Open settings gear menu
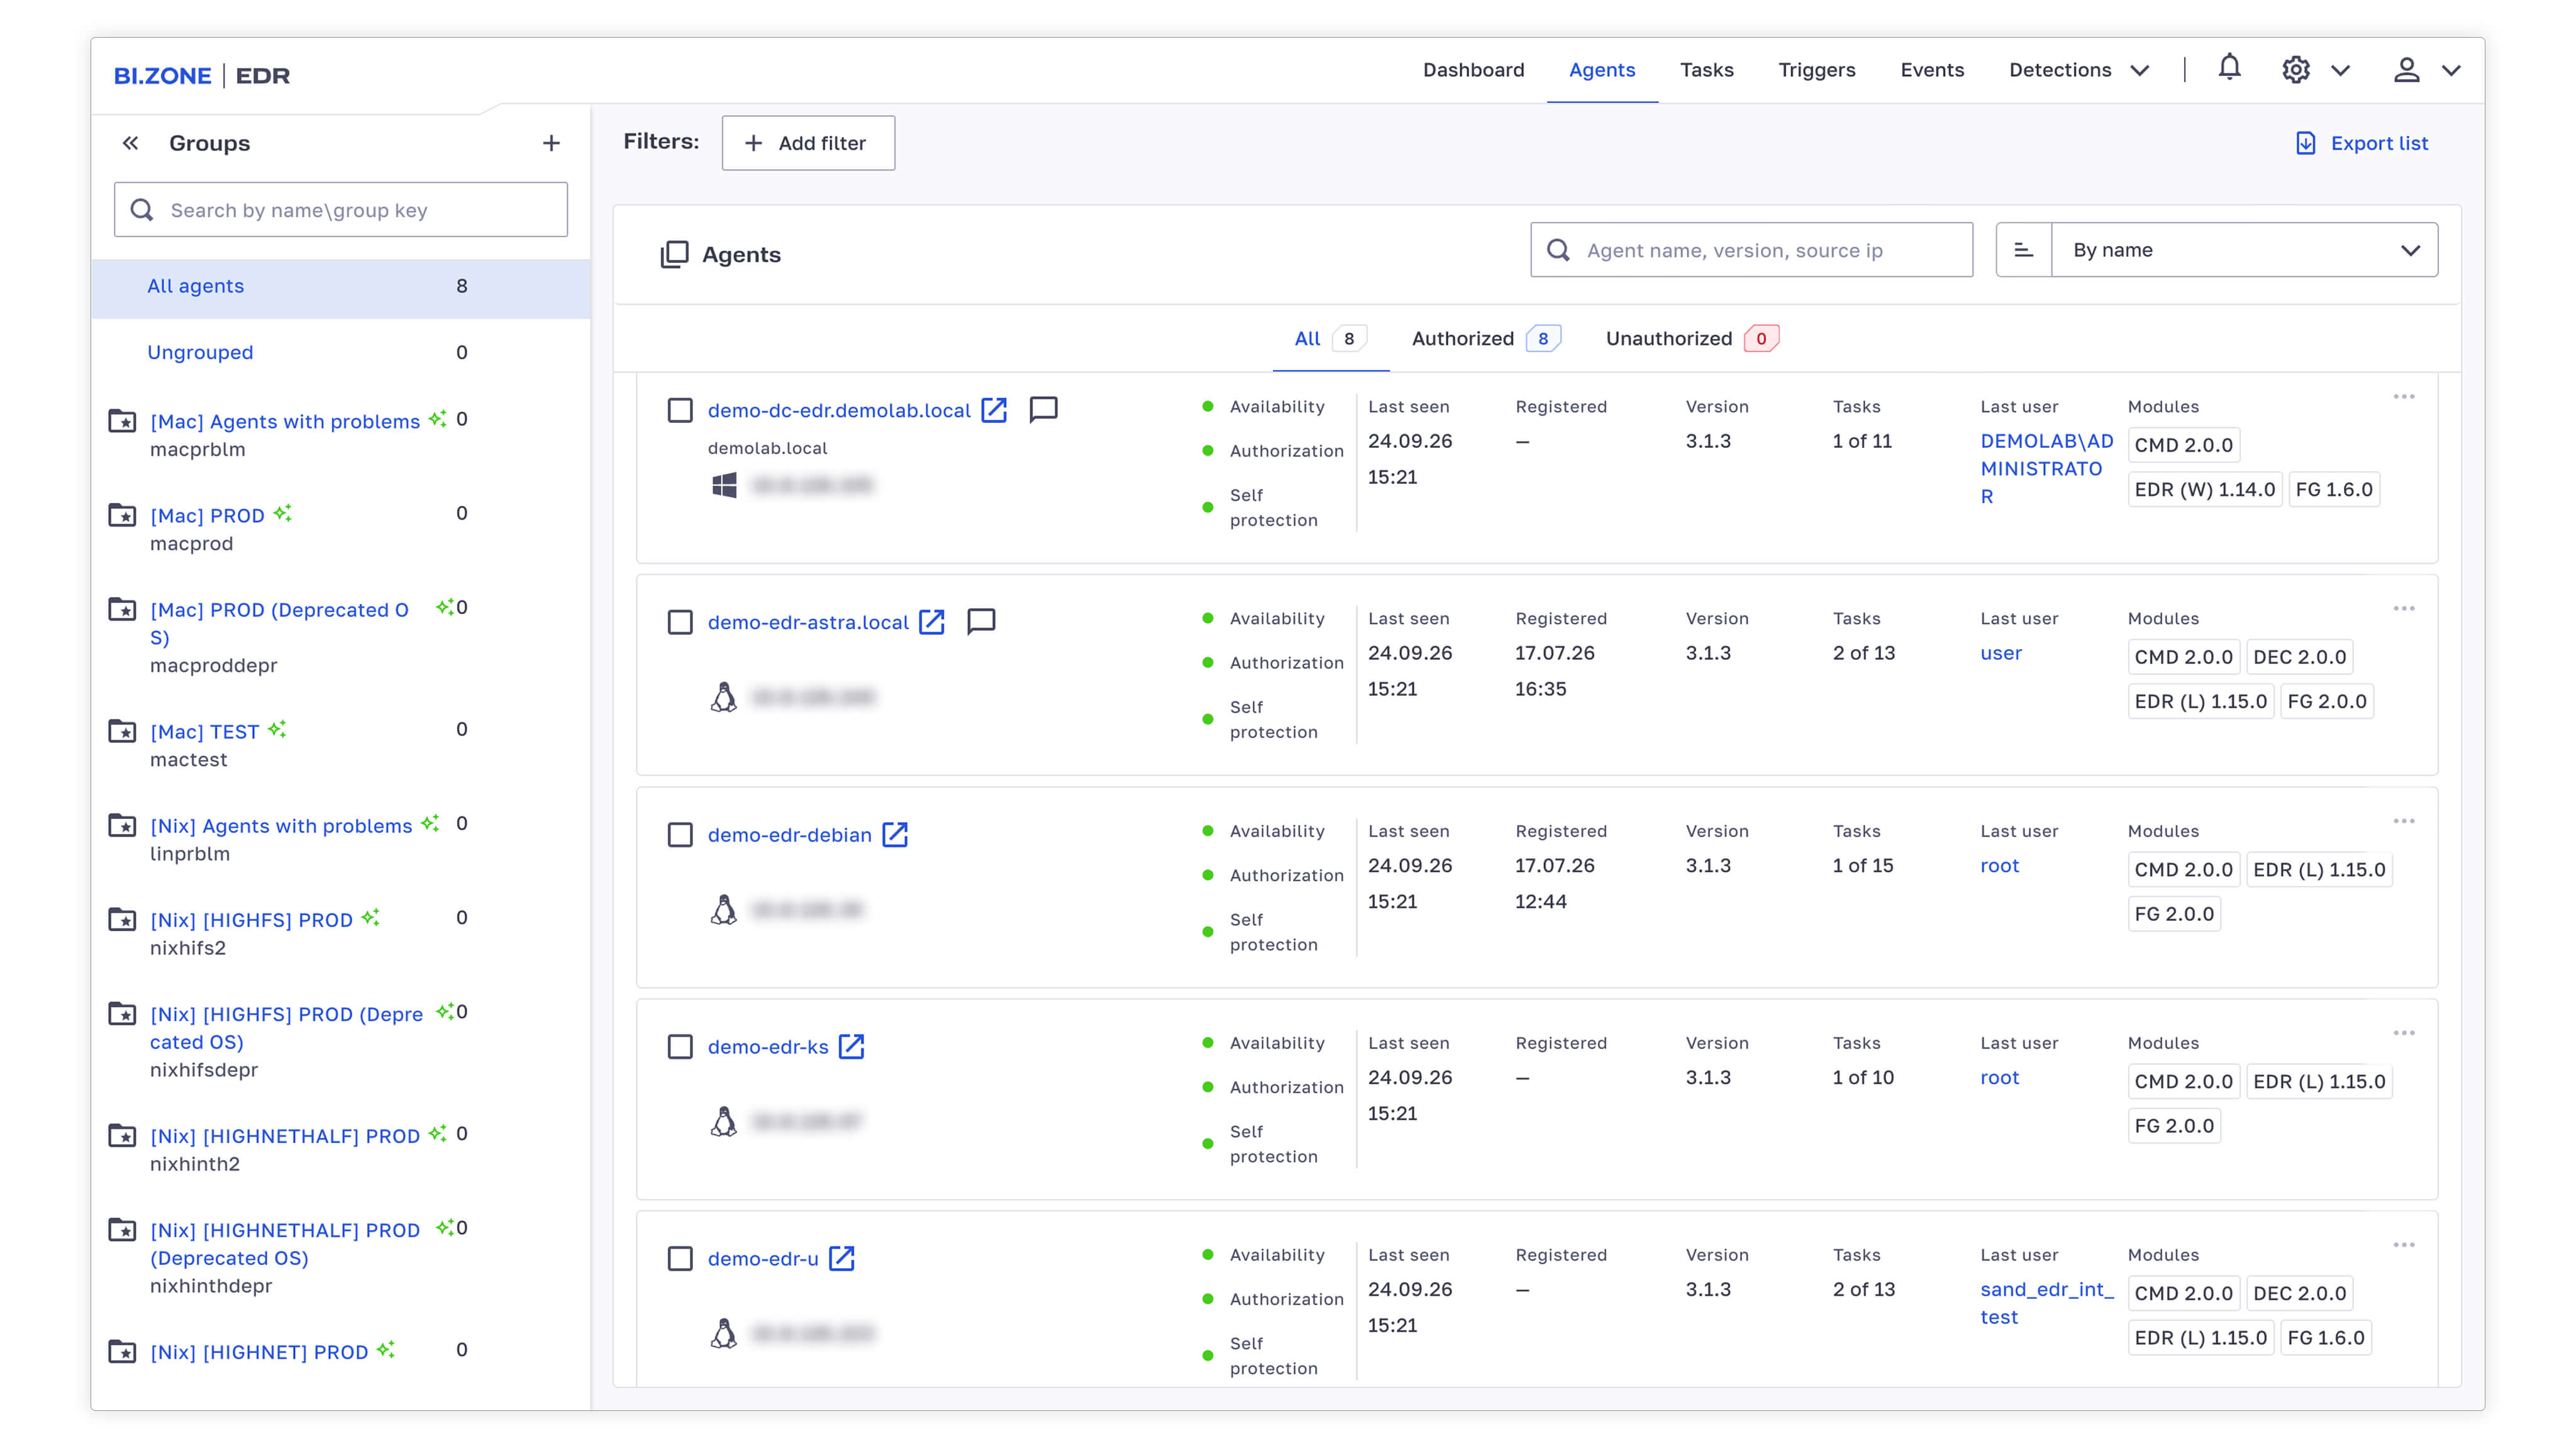The height and width of the screenshot is (1448, 2576). point(2296,70)
